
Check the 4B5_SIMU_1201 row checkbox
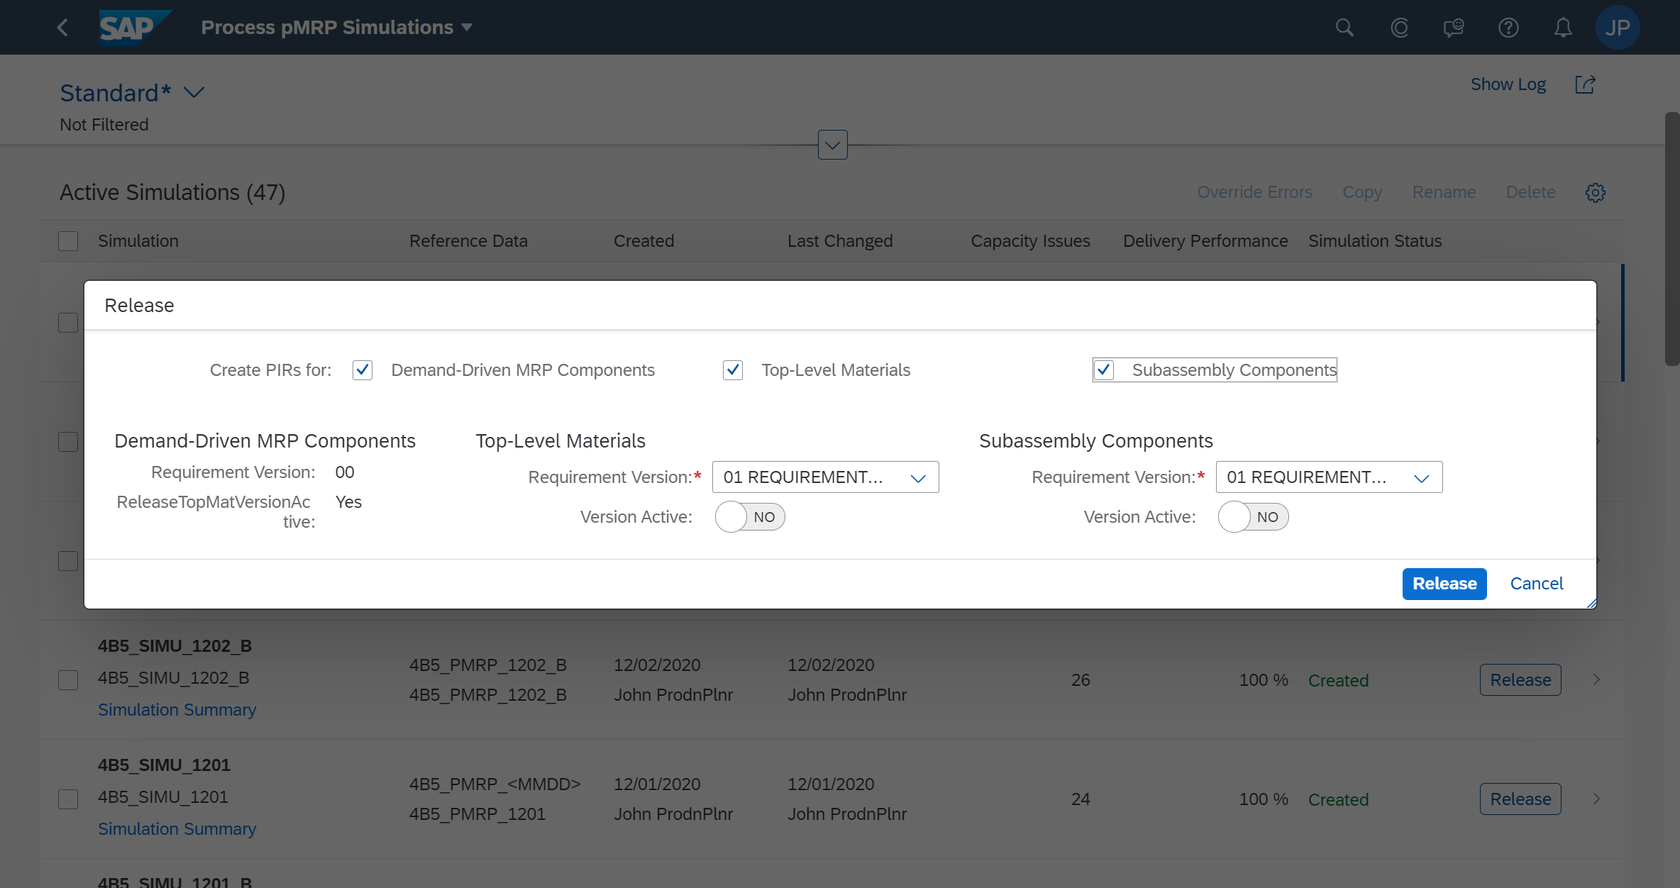pyautogui.click(x=68, y=799)
